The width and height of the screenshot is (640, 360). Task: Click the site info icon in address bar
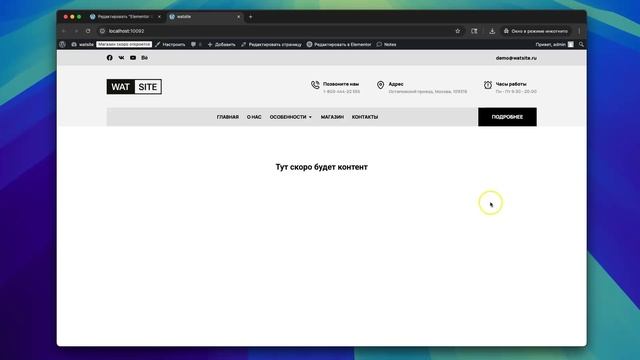pos(102,31)
